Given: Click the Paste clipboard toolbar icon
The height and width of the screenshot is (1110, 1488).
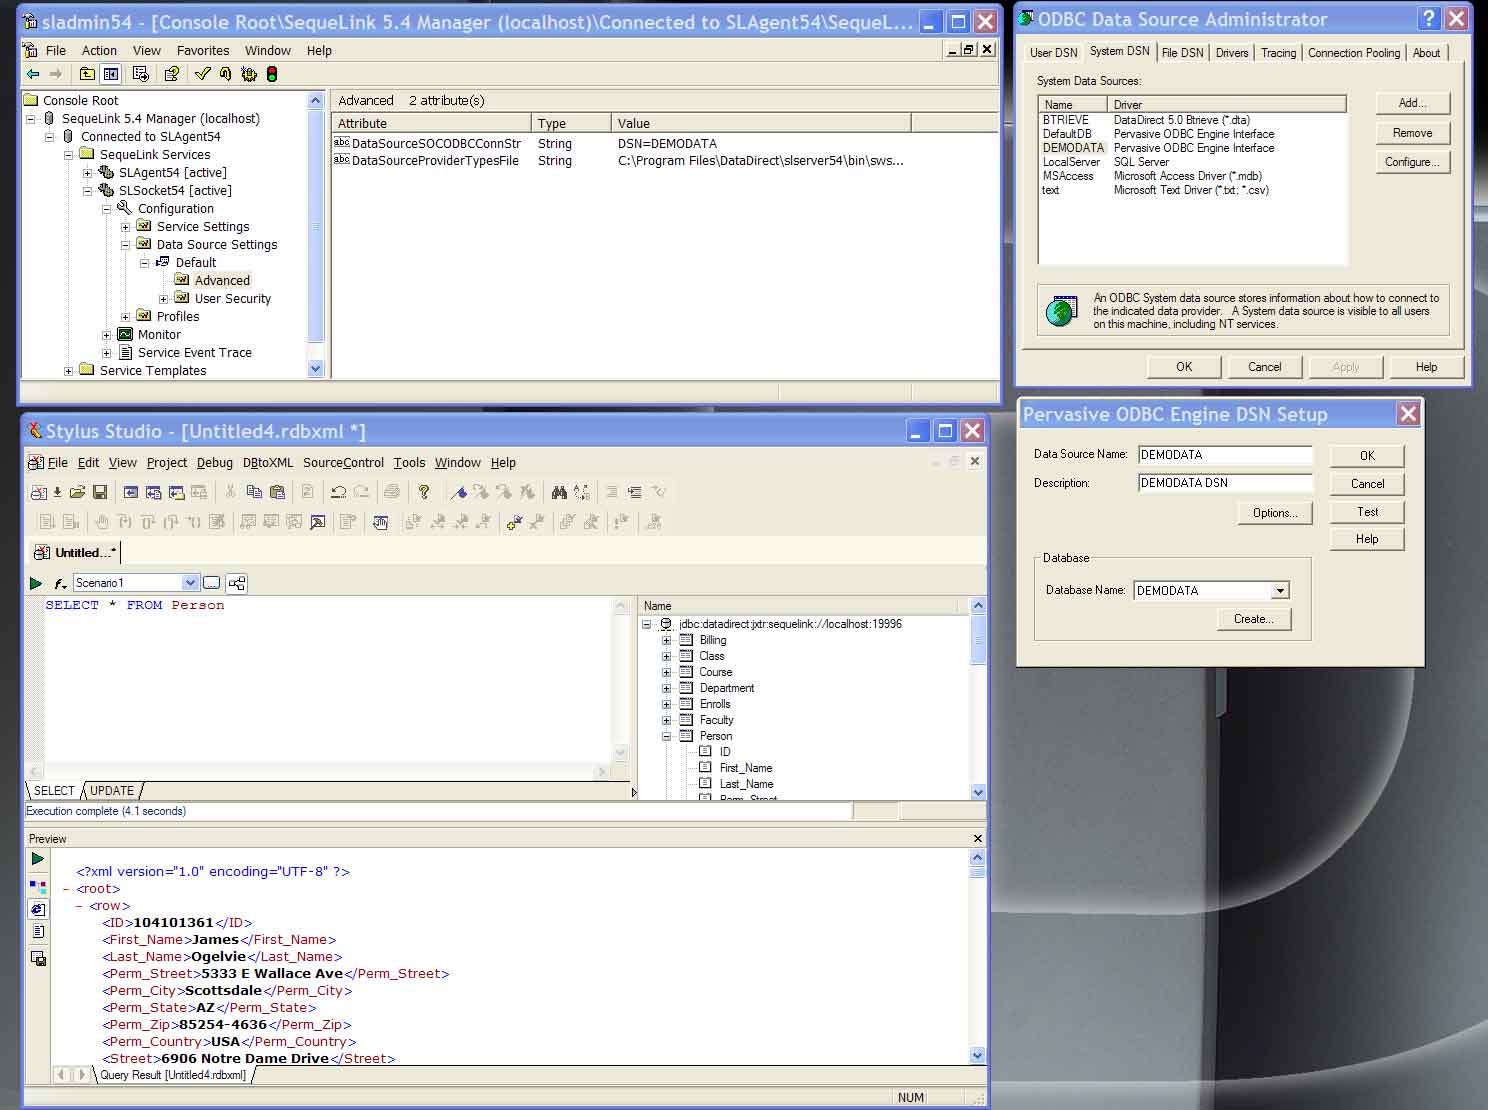Looking at the screenshot, I should tap(277, 492).
